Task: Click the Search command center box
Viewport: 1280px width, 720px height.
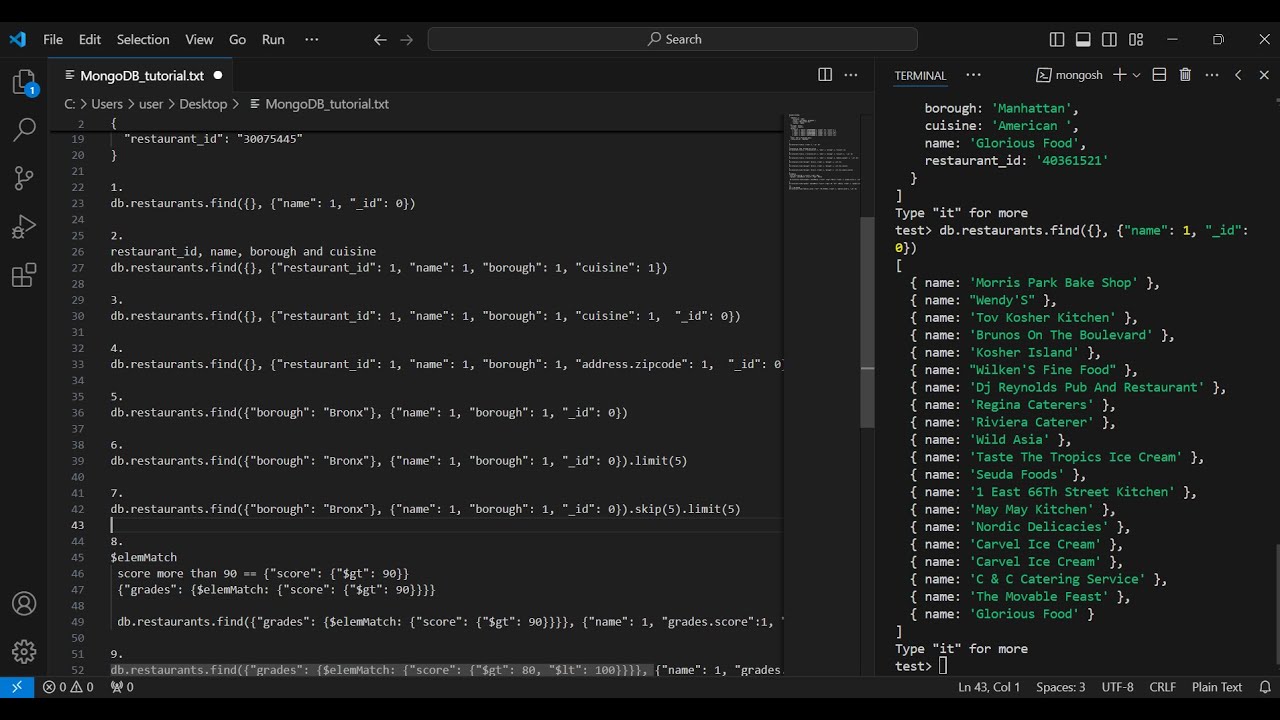Action: (673, 39)
